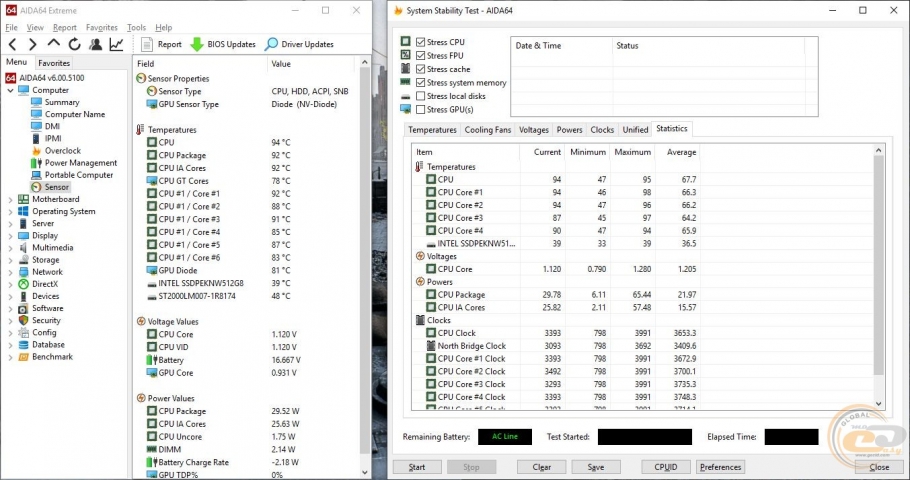Open the Tools menu
Image resolution: width=910 pixels, height=480 pixels.
point(136,27)
